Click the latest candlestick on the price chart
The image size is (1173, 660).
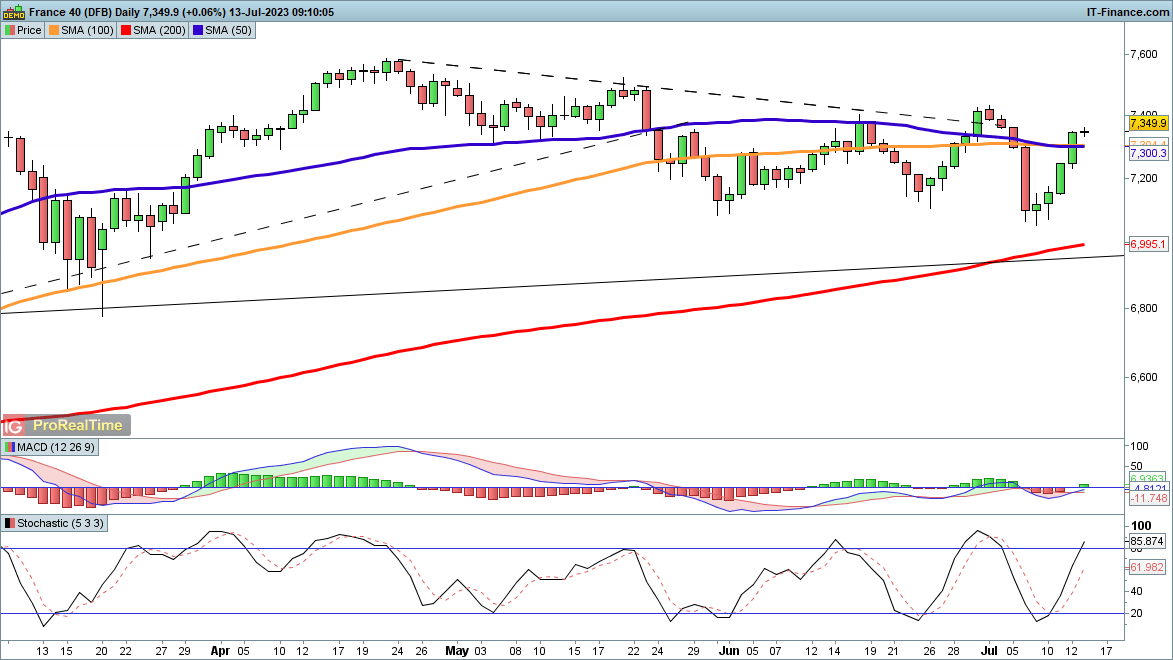click(x=1084, y=132)
